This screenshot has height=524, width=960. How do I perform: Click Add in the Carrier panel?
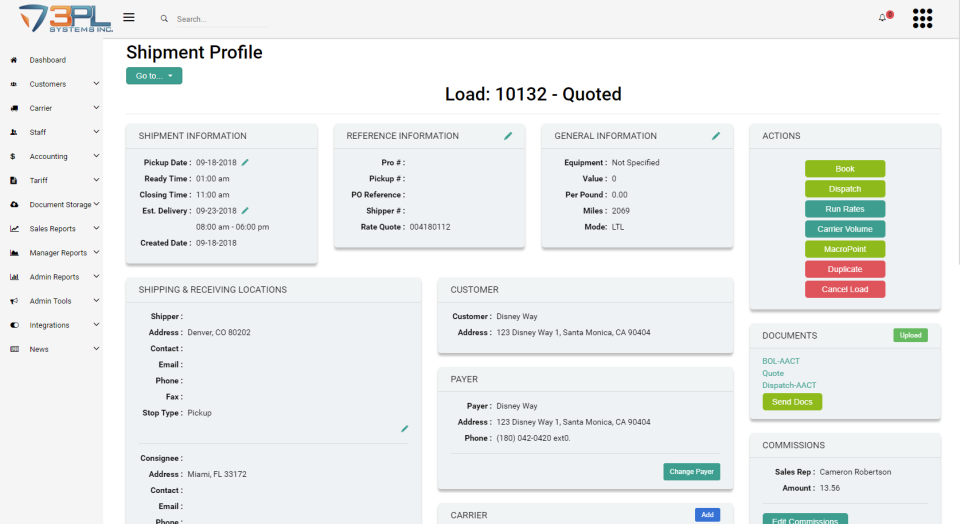(x=707, y=515)
